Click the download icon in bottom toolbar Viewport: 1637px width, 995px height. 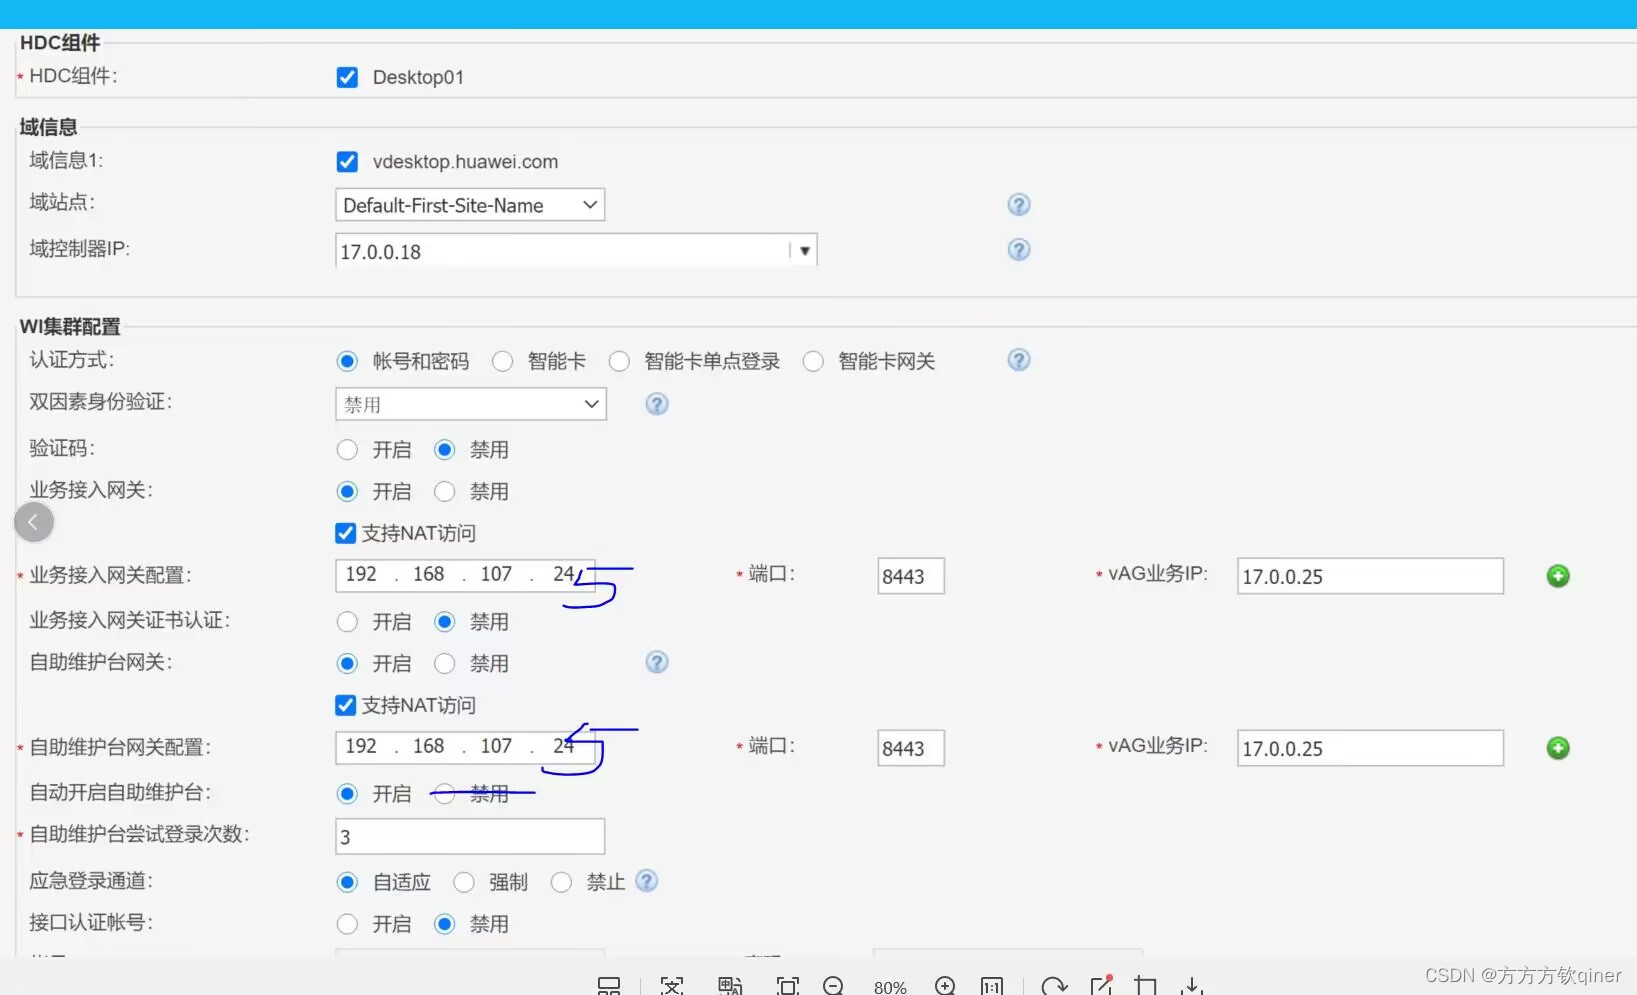1192,986
